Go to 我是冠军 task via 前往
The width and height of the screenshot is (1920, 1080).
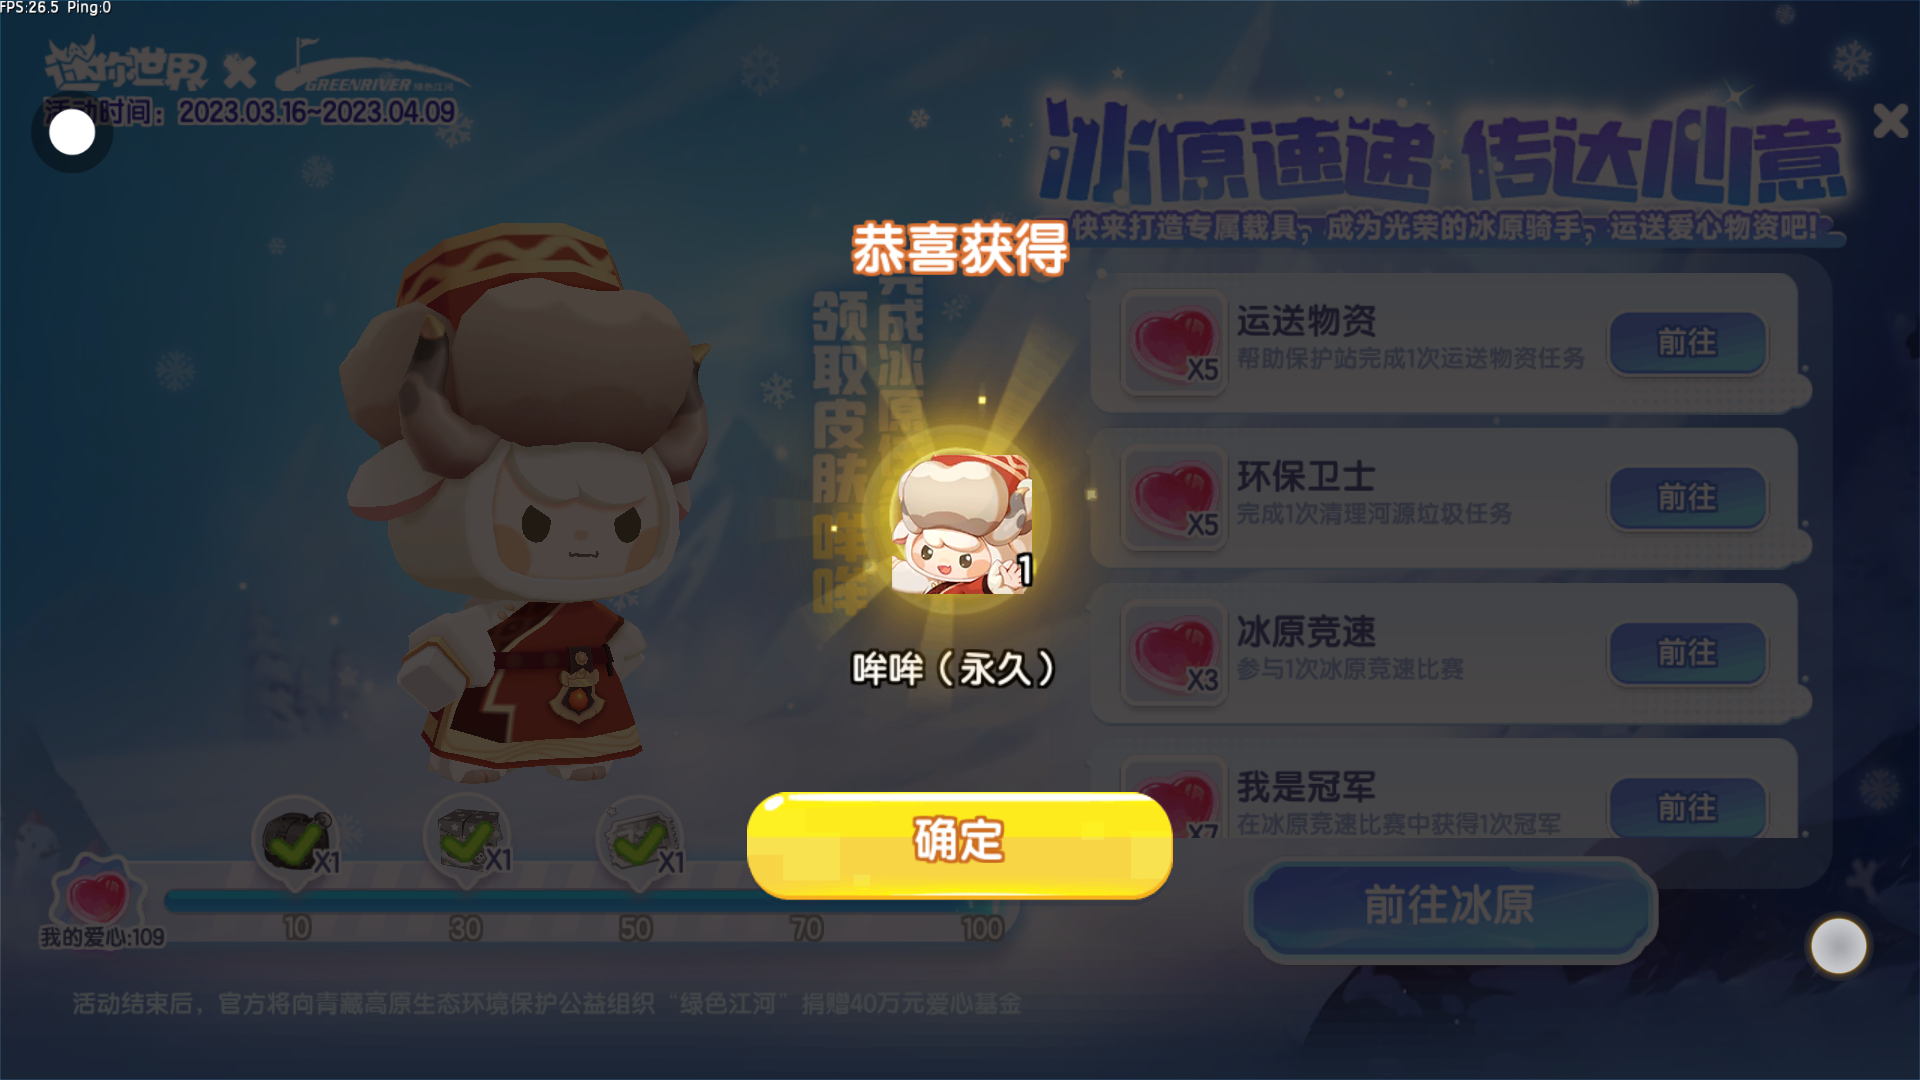pyautogui.click(x=1687, y=807)
